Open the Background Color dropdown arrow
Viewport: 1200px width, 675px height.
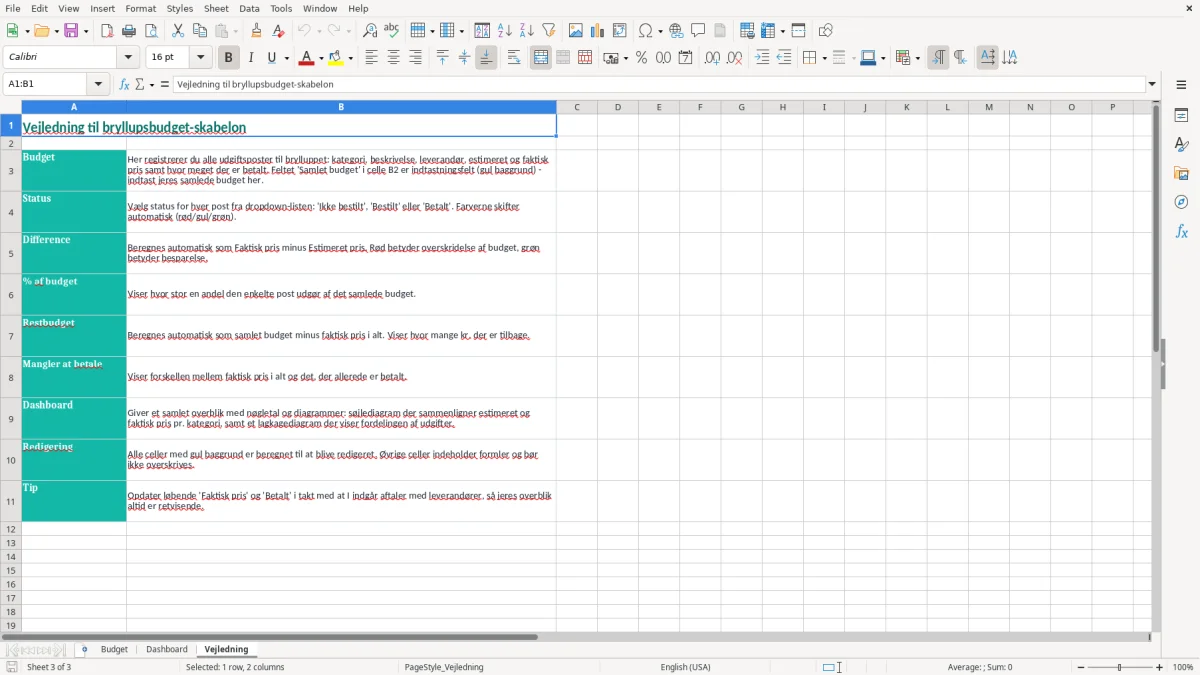point(350,58)
